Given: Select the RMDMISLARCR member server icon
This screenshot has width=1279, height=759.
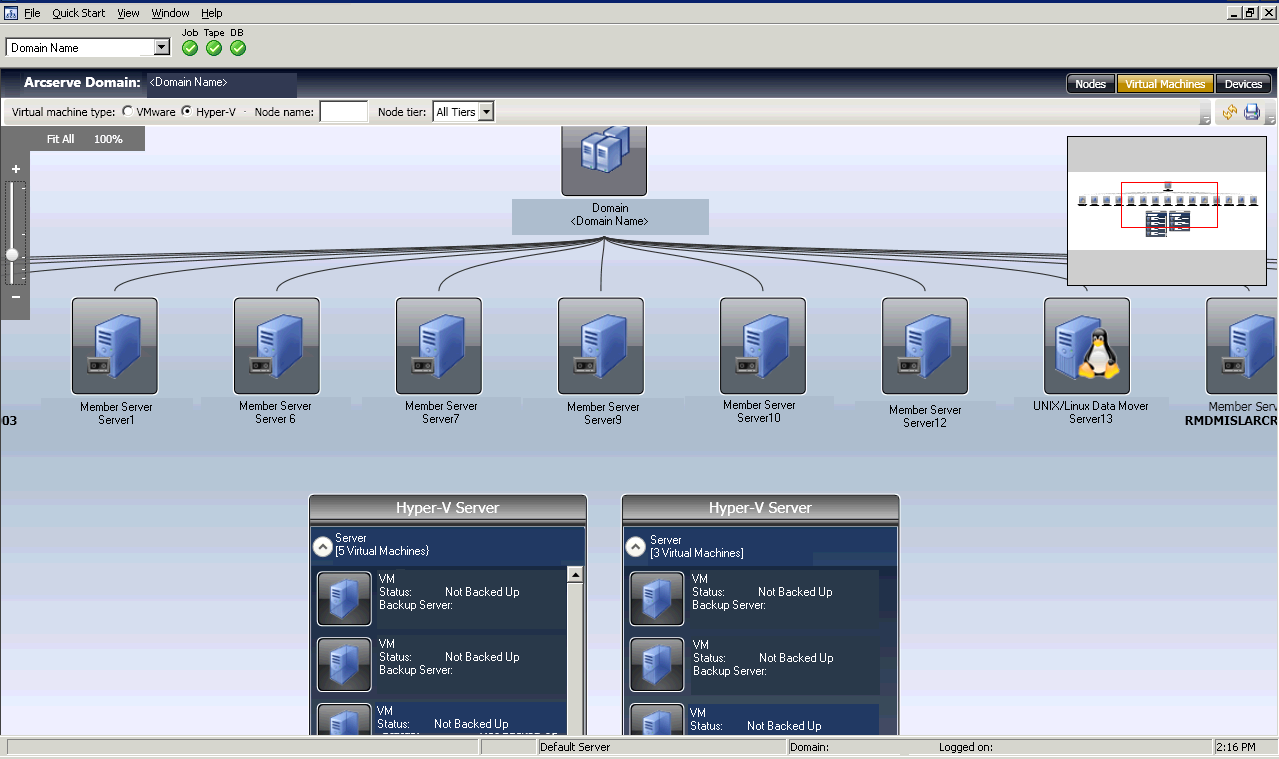Looking at the screenshot, I should click(x=1242, y=346).
